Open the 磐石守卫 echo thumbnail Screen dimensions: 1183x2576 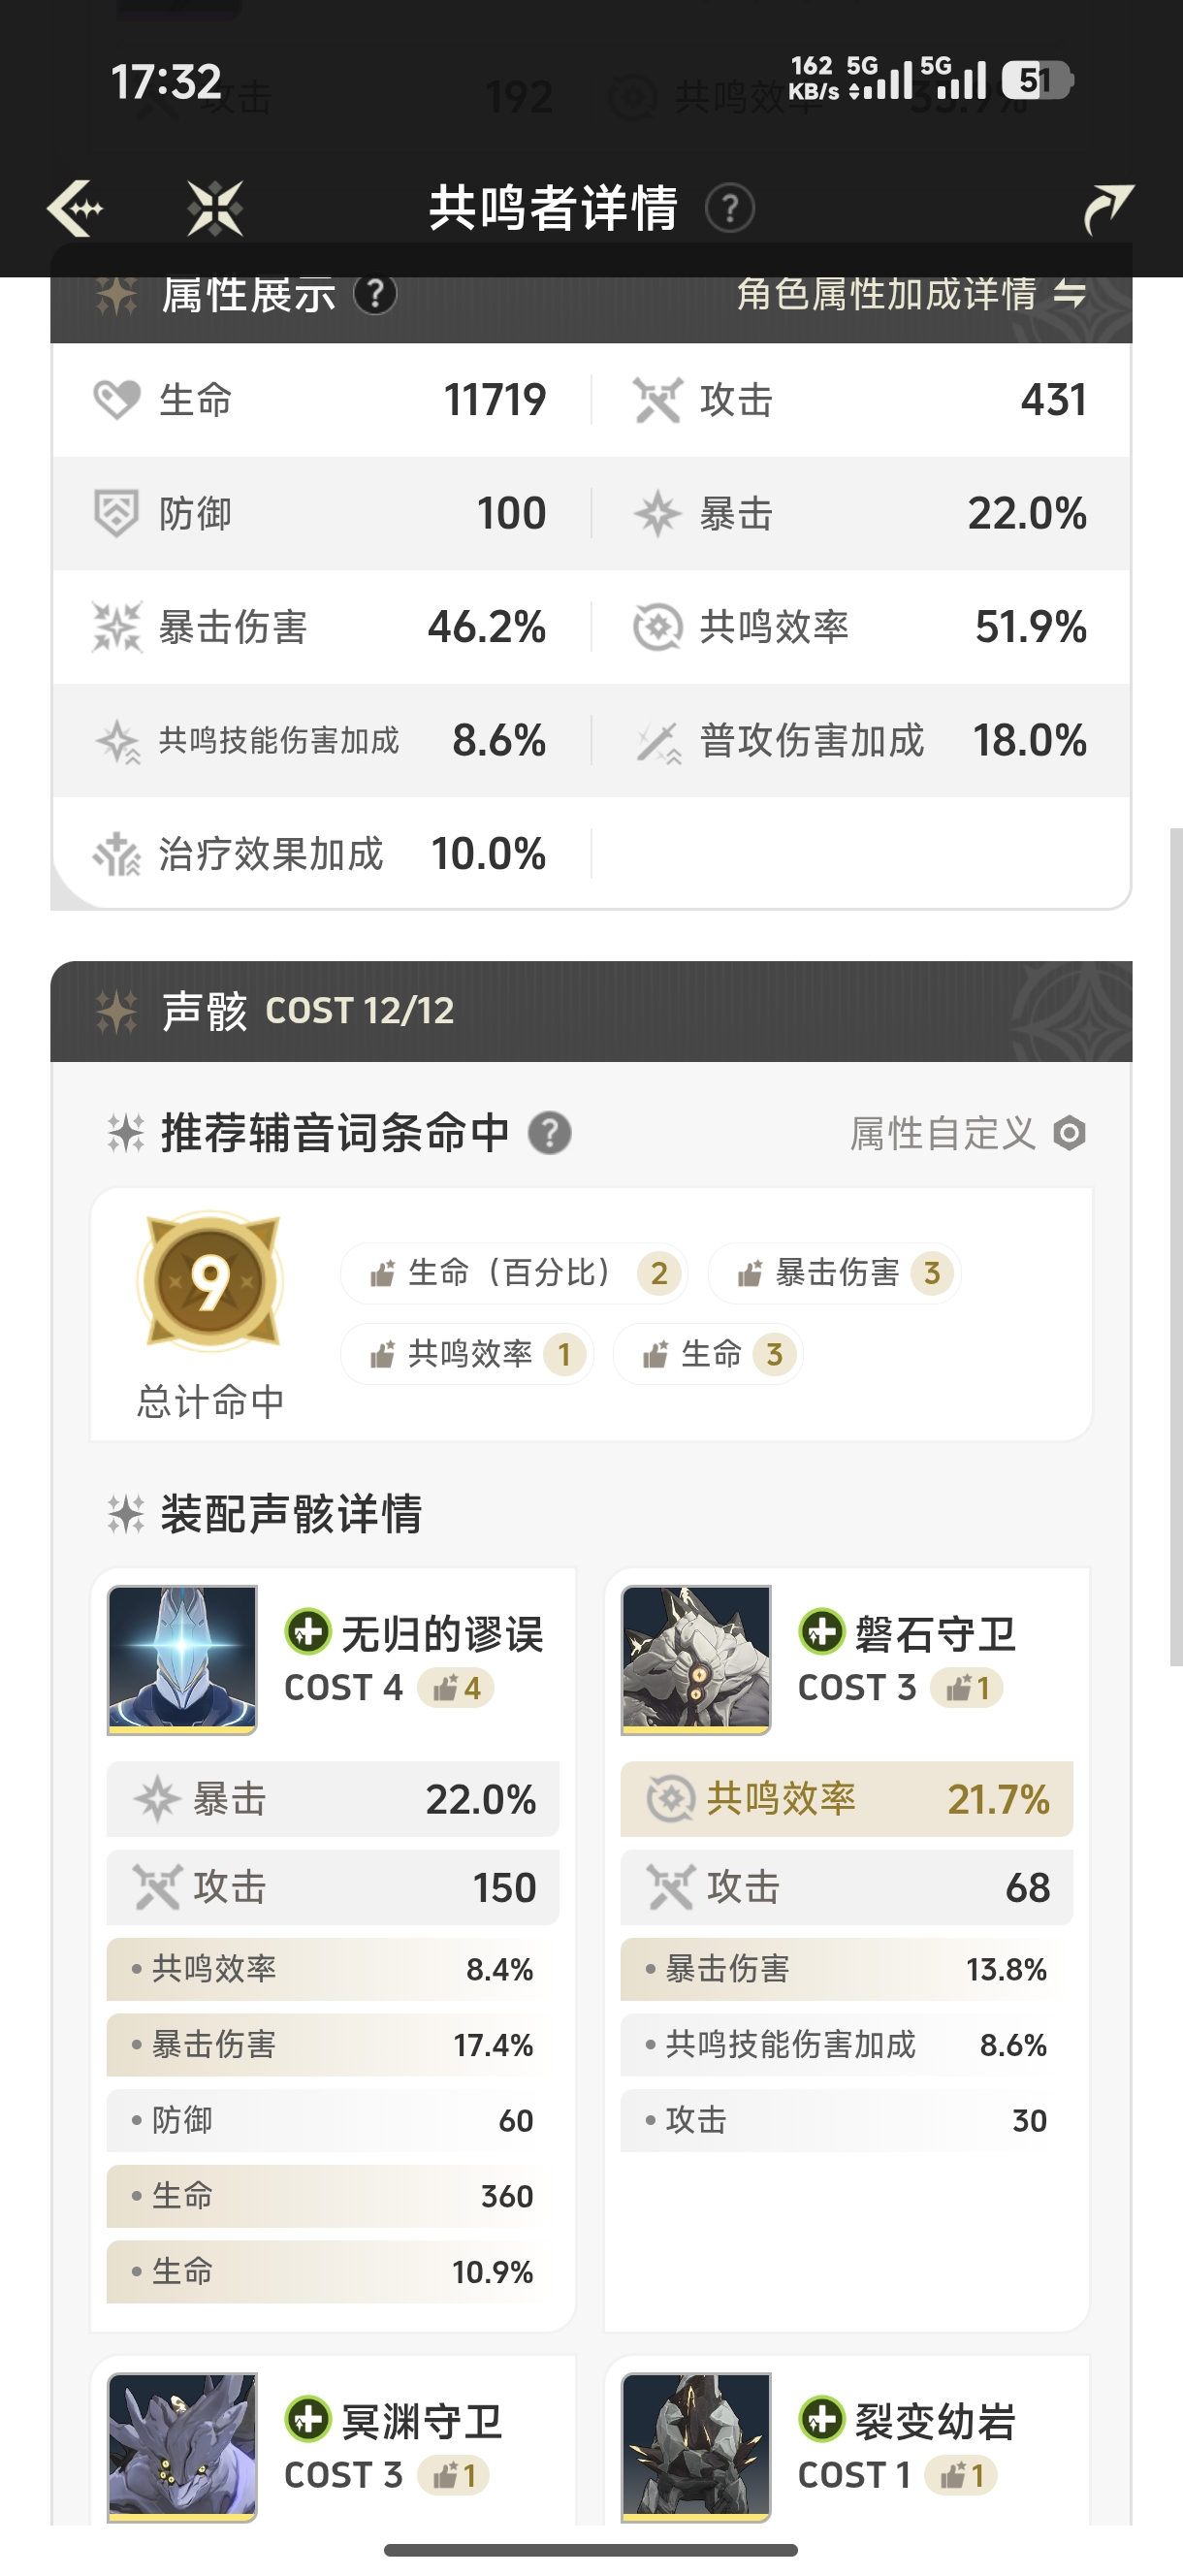[696, 1659]
